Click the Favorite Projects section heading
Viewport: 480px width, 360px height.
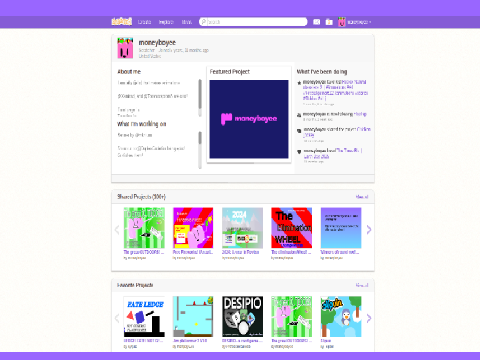click(135, 285)
